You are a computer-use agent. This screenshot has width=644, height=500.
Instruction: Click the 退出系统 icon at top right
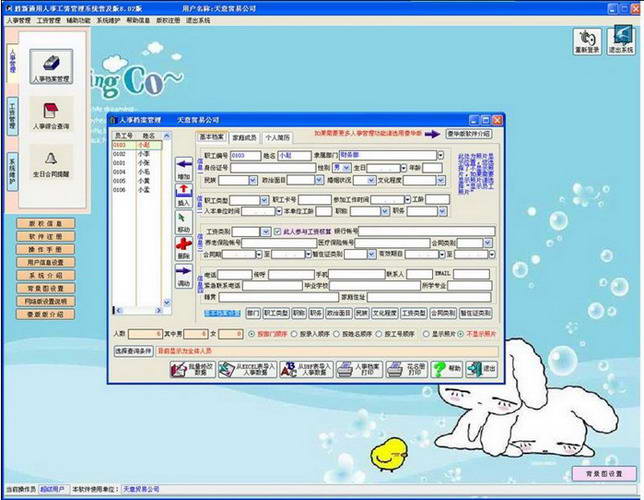pos(621,40)
